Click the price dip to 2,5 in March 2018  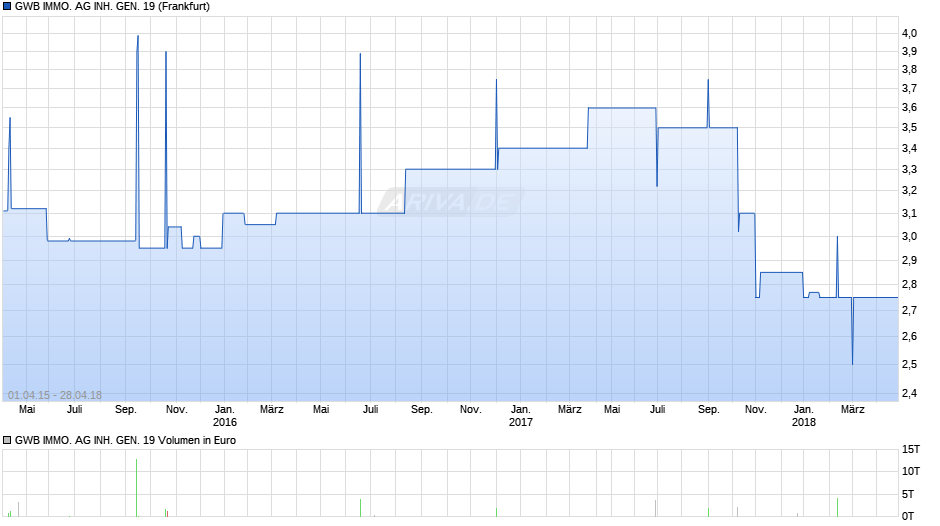(852, 363)
